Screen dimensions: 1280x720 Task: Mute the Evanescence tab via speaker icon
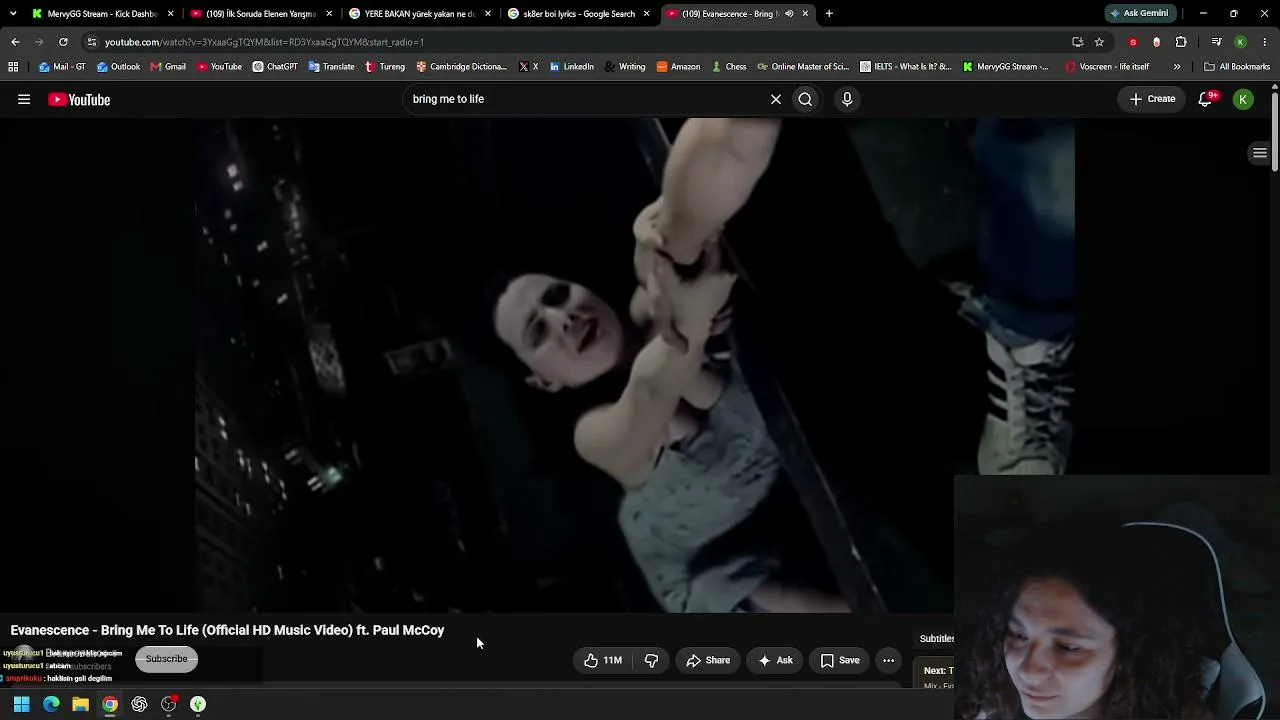pyautogui.click(x=789, y=14)
